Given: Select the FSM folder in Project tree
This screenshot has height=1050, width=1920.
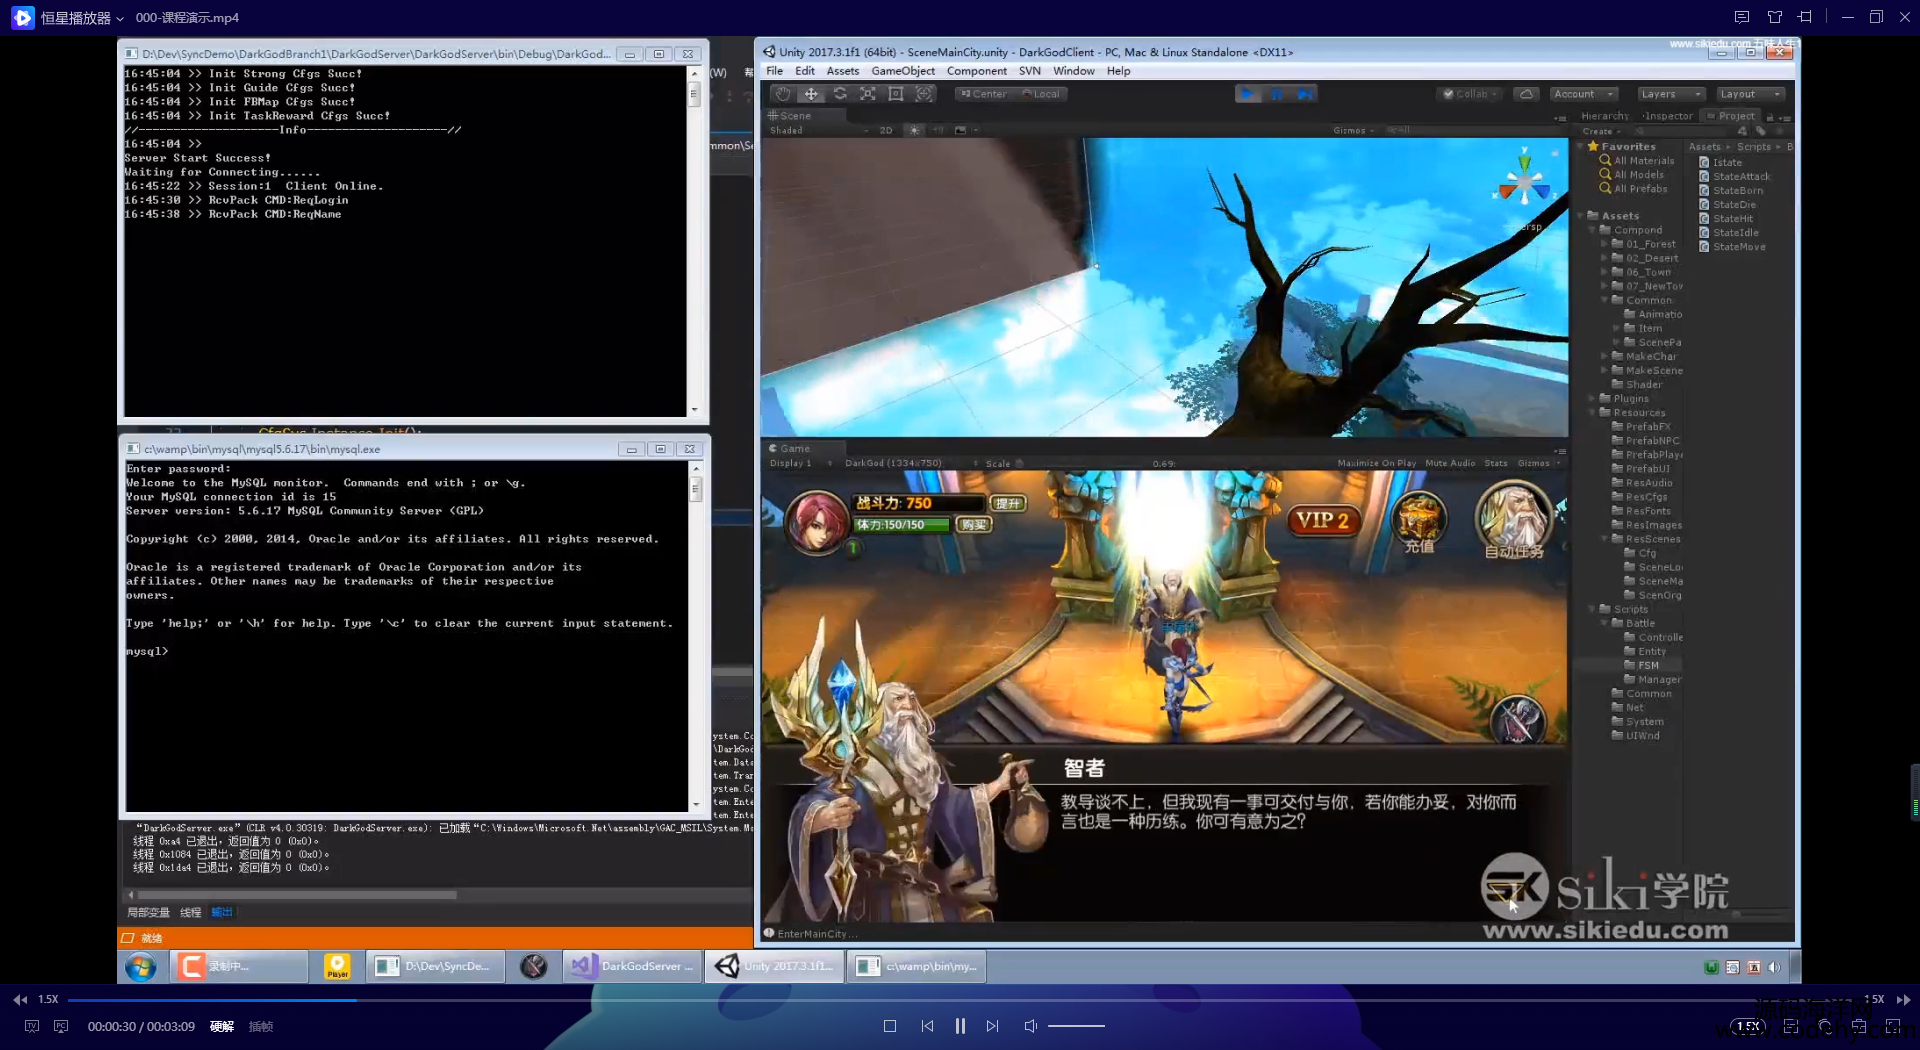Looking at the screenshot, I should click(x=1641, y=665).
